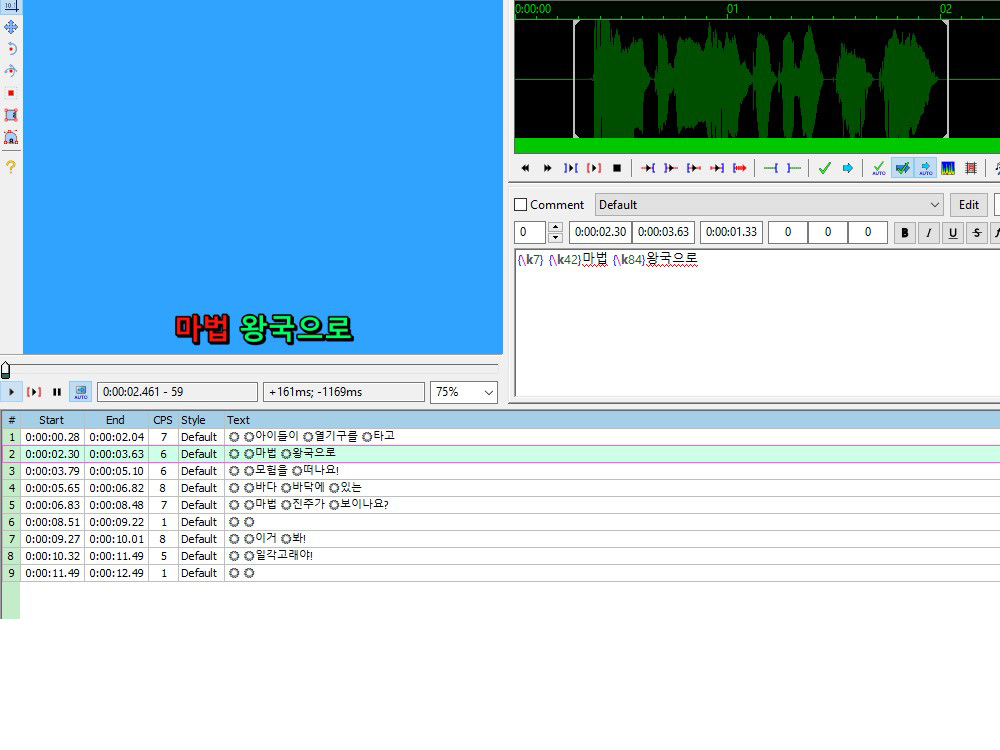The image size is (1000, 750).
Task: Stop audio playback square button
Action: click(x=617, y=168)
